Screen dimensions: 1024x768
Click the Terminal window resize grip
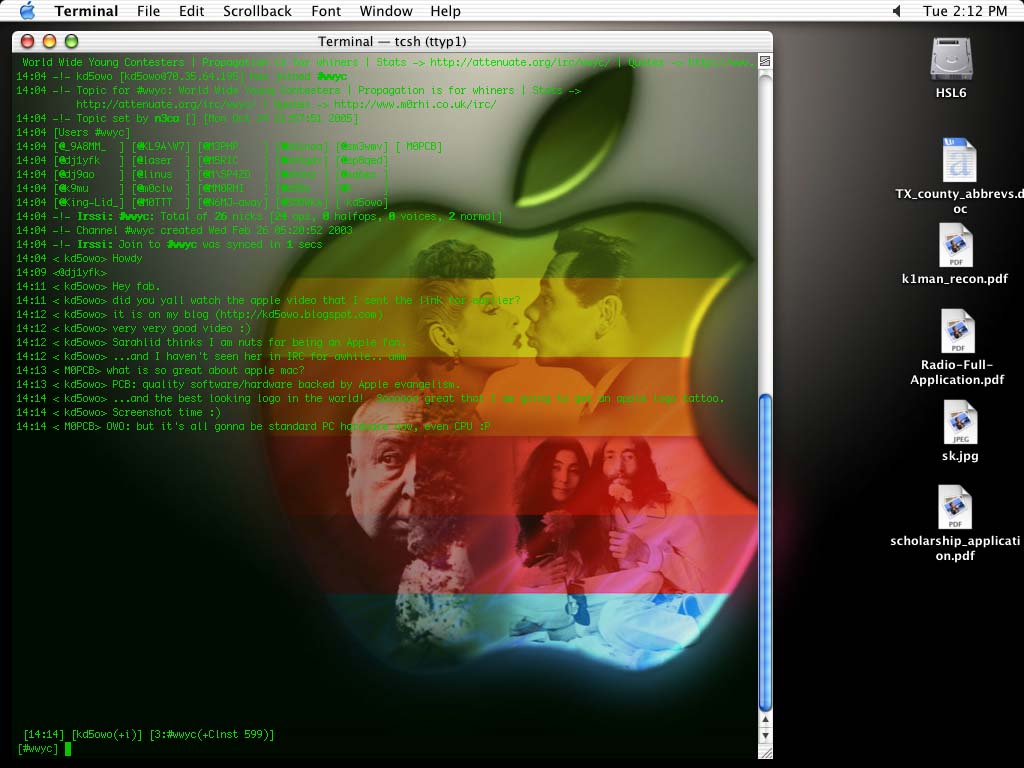765,752
